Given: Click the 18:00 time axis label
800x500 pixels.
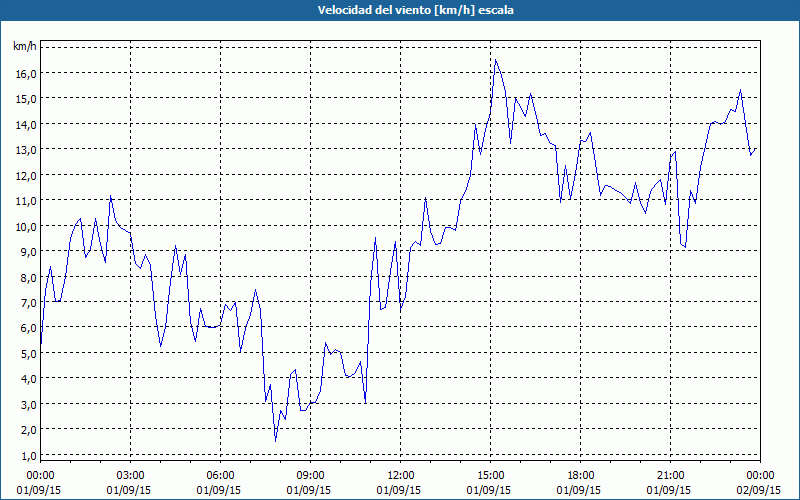Looking at the screenshot, I should click(580, 476).
